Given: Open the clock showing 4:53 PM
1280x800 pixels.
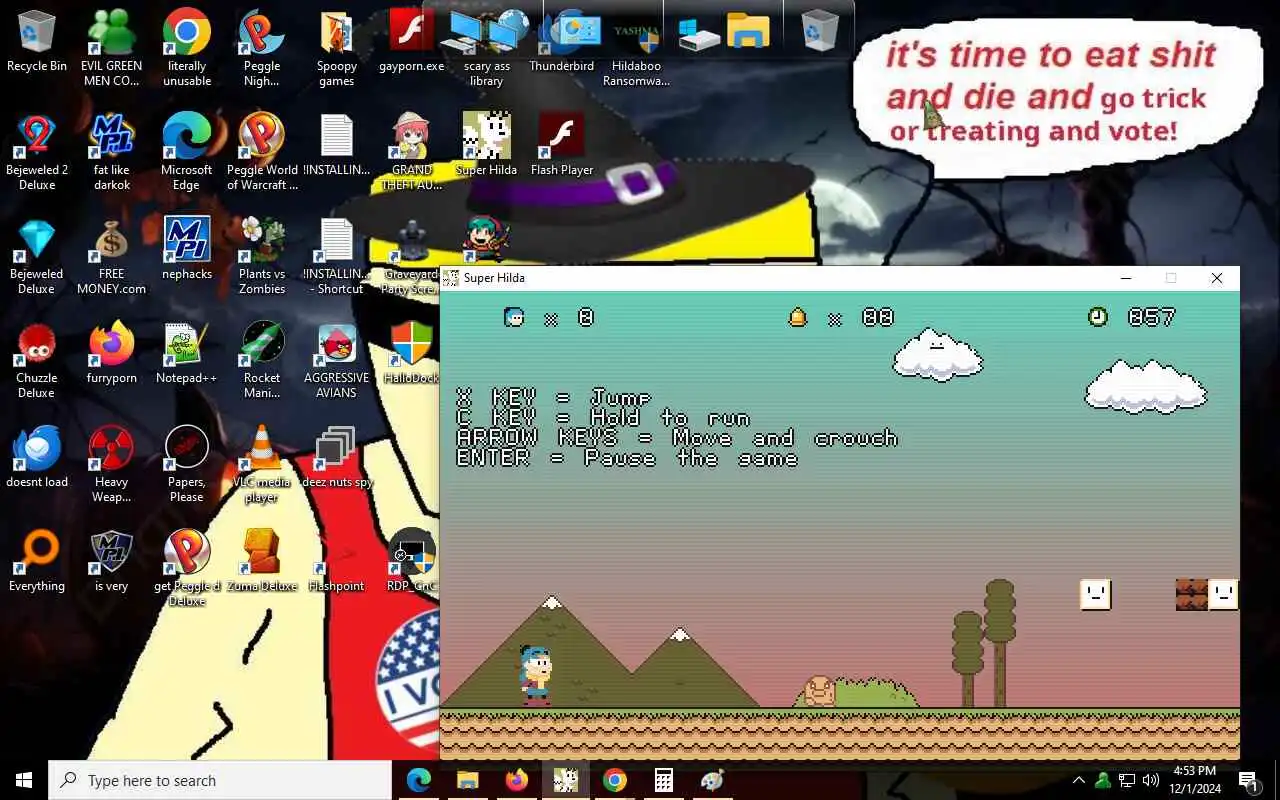Looking at the screenshot, I should [1194, 780].
